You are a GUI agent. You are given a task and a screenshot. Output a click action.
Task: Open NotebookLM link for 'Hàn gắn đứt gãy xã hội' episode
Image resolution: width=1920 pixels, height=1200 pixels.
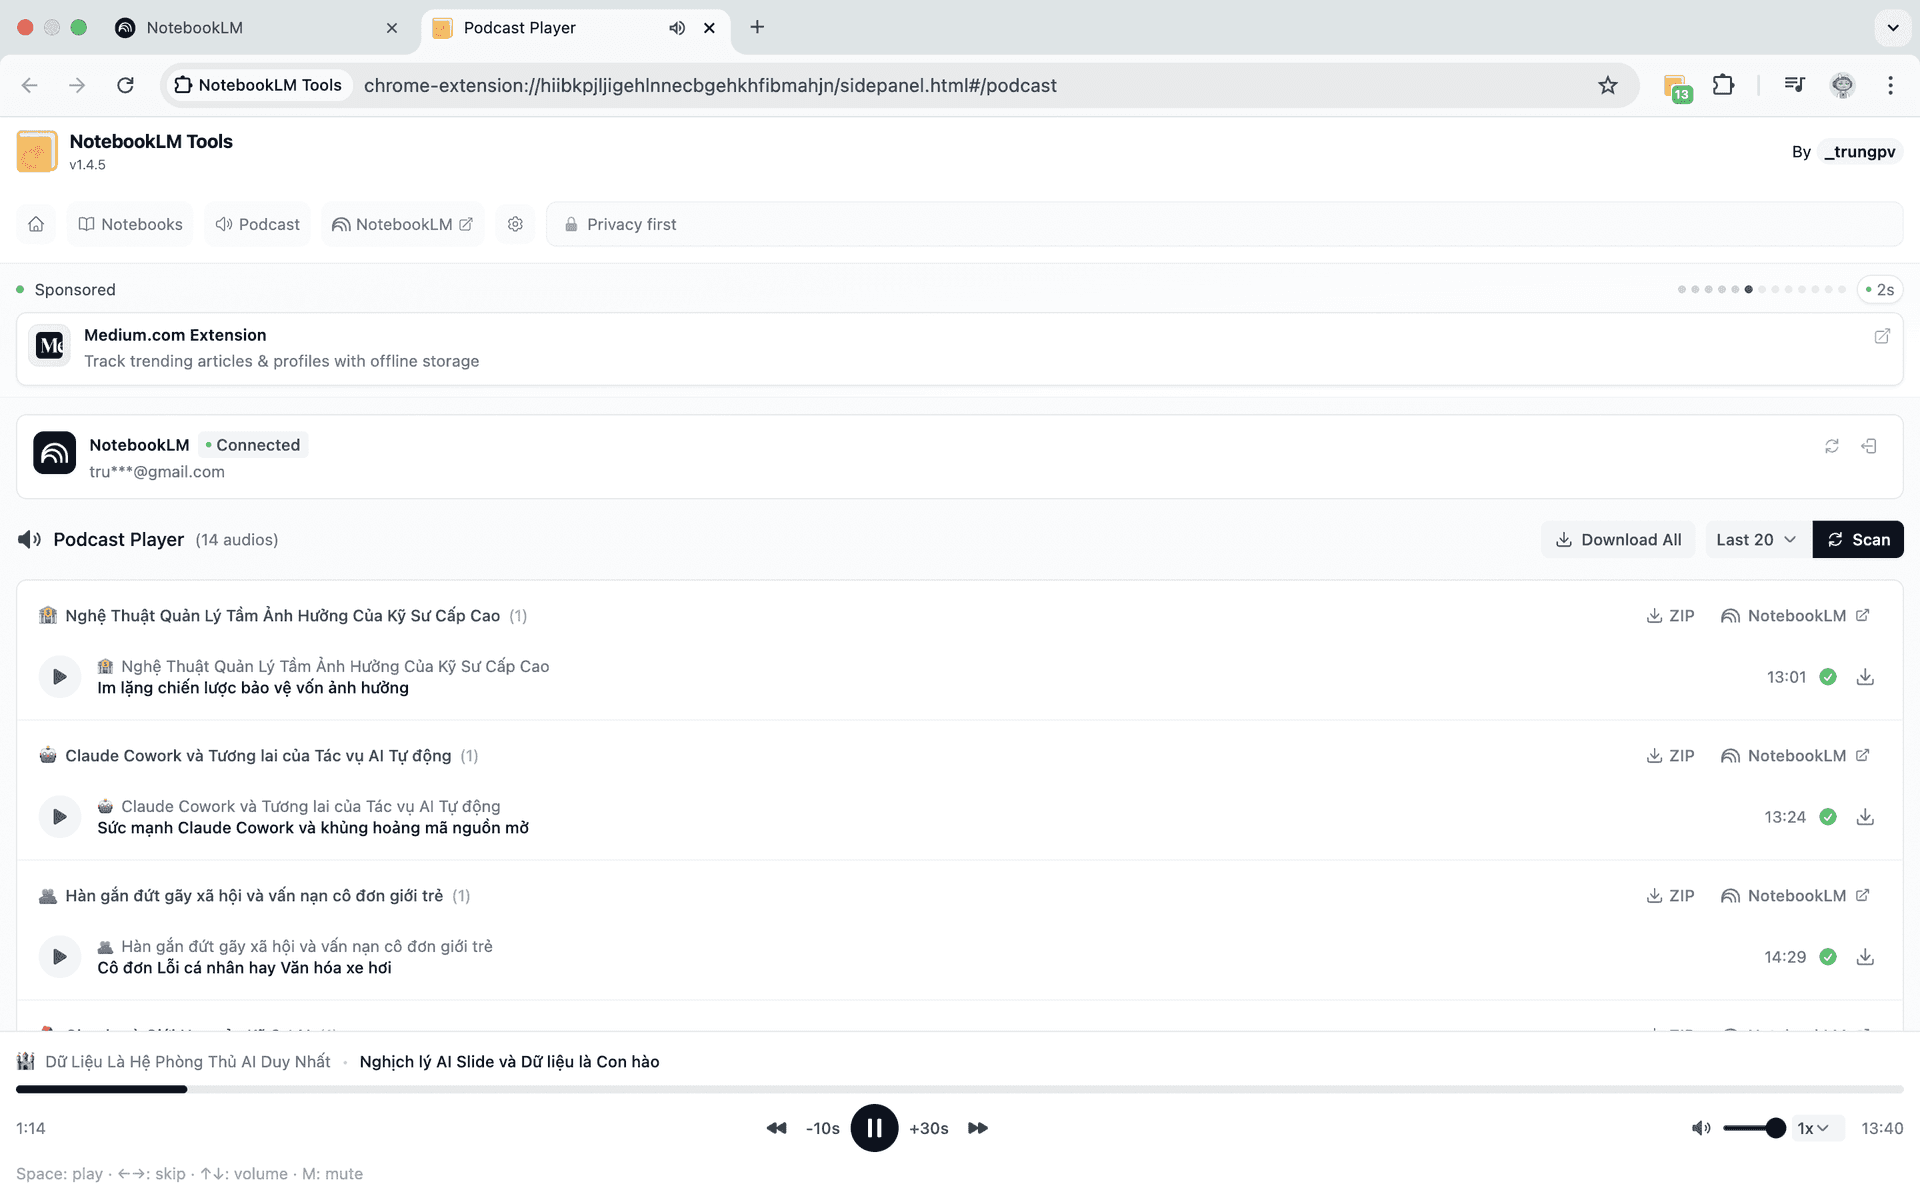pos(1794,895)
